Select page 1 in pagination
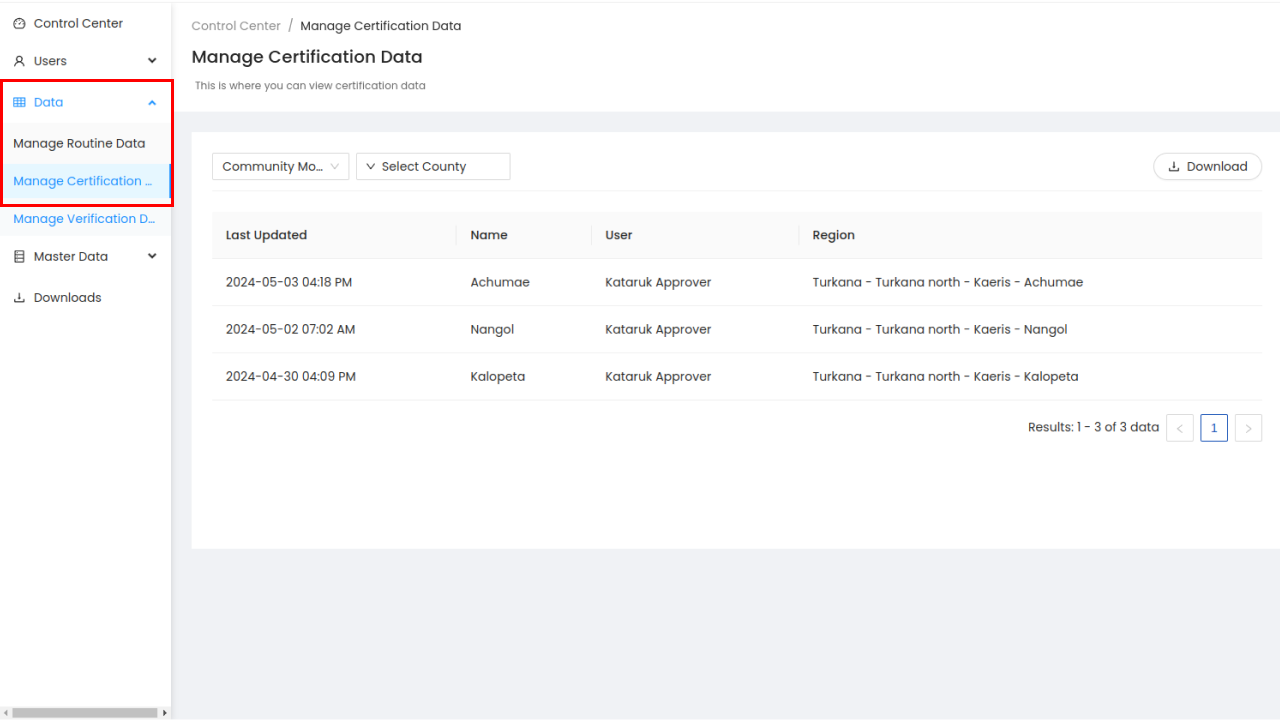1280x720 pixels. click(x=1214, y=428)
